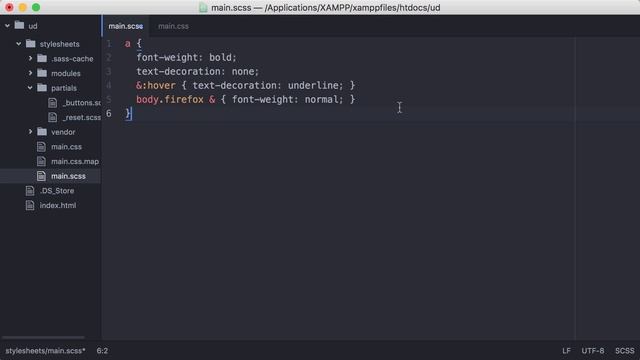Click the vendor folder icon
Screen dimensions: 640x360
[42, 131]
